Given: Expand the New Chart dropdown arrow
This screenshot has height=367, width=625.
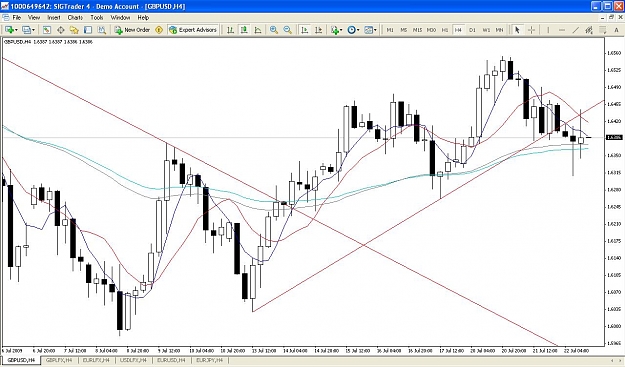Looking at the screenshot, I should pyautogui.click(x=16, y=30).
